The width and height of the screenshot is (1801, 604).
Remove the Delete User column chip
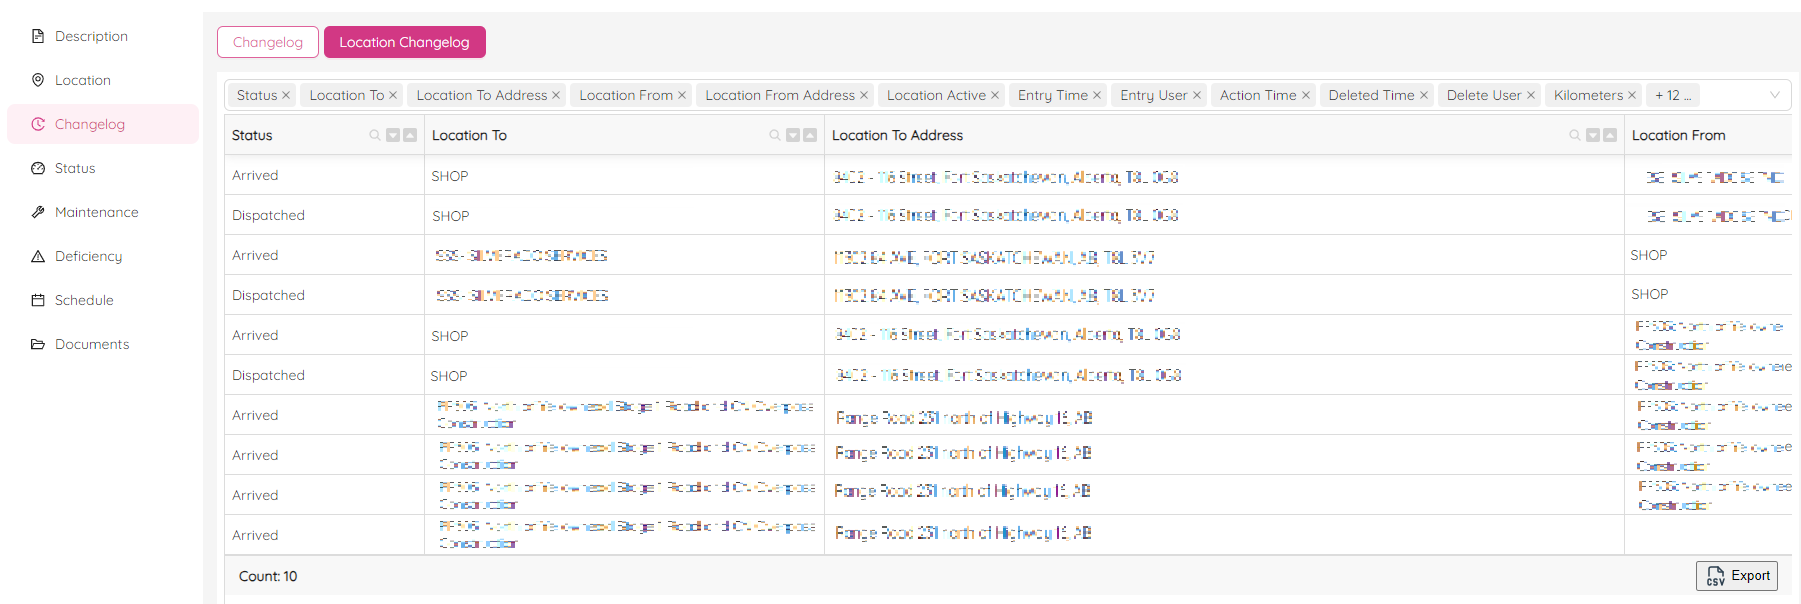tap(1531, 95)
